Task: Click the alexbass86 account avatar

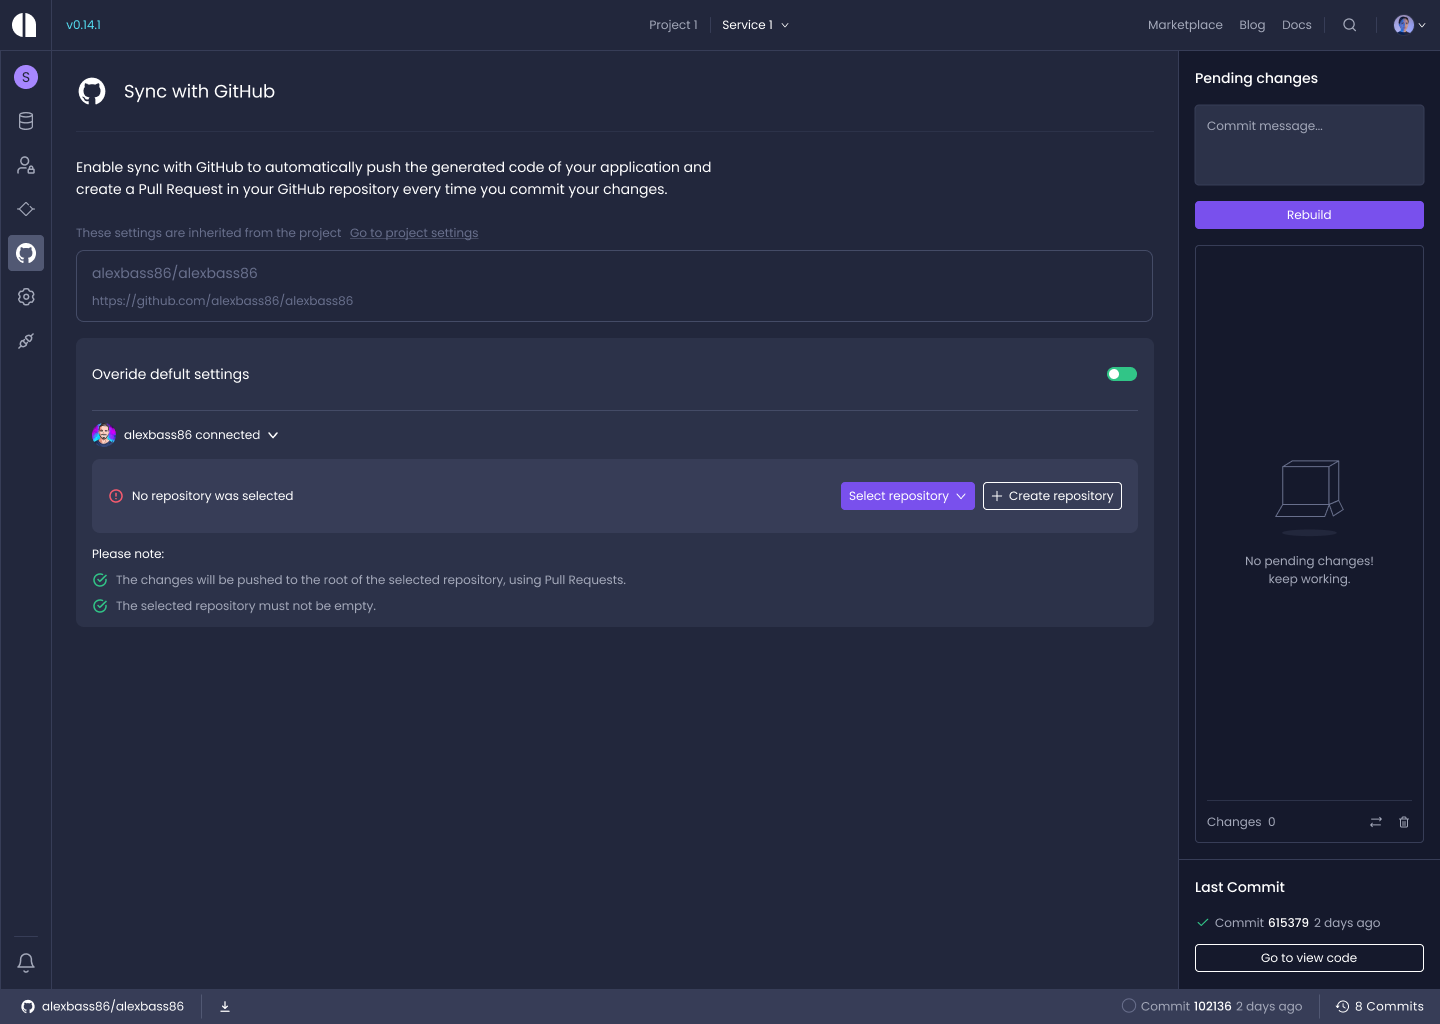Action: [104, 435]
